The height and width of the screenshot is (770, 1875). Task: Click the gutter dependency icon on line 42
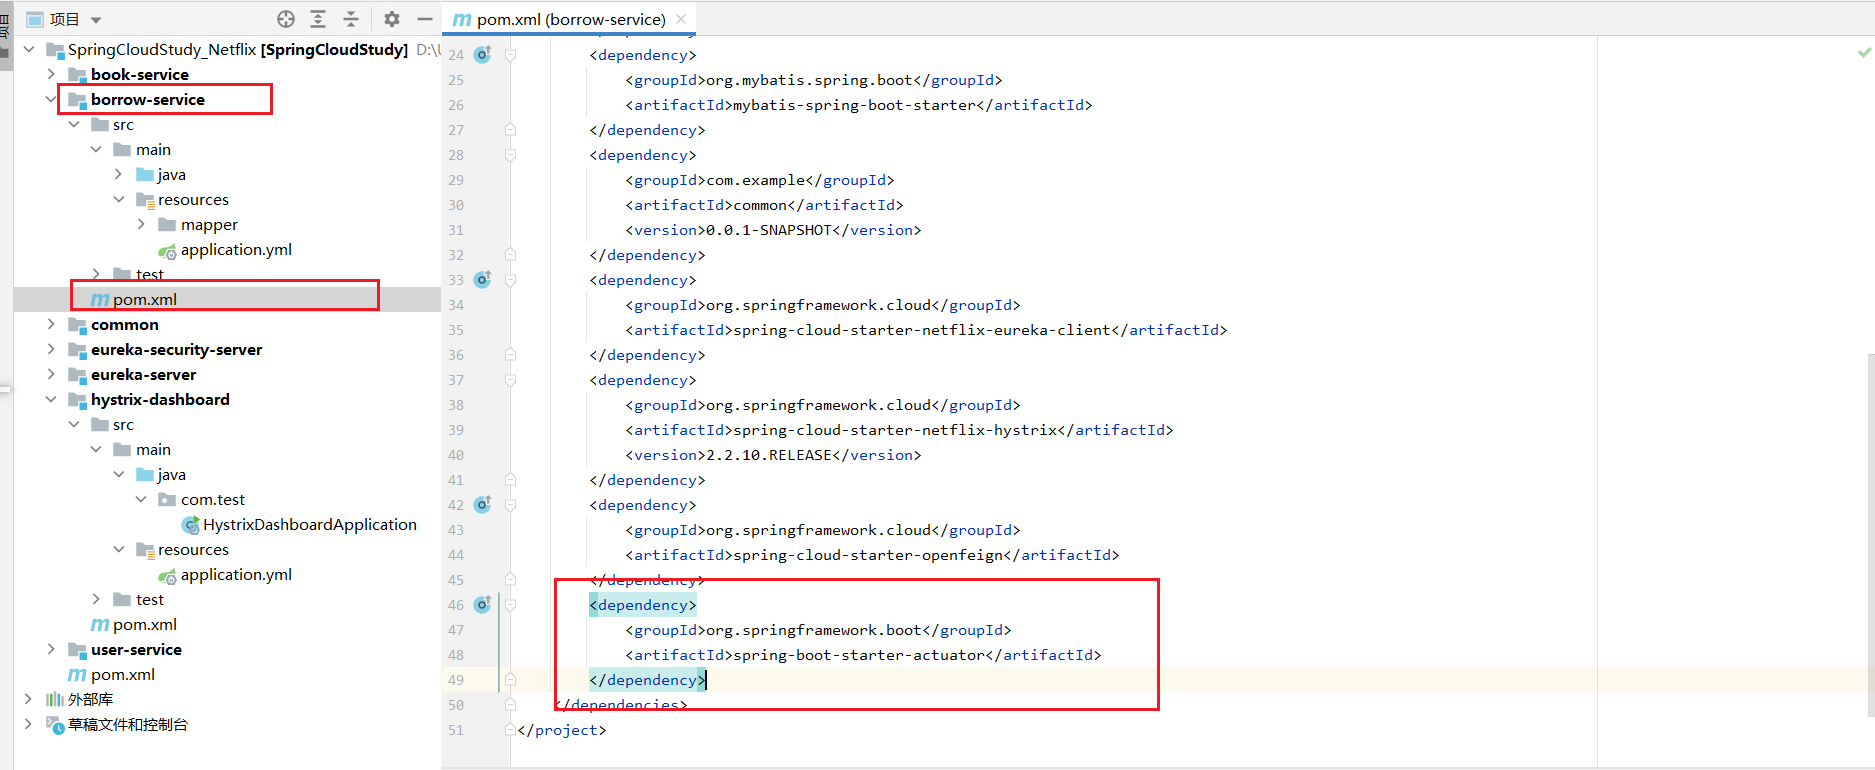(482, 504)
